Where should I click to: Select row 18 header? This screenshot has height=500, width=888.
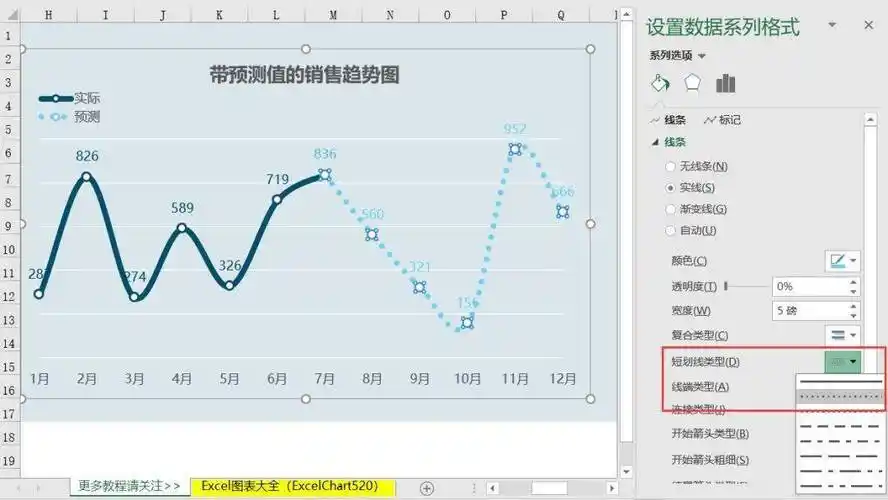tap(8, 437)
